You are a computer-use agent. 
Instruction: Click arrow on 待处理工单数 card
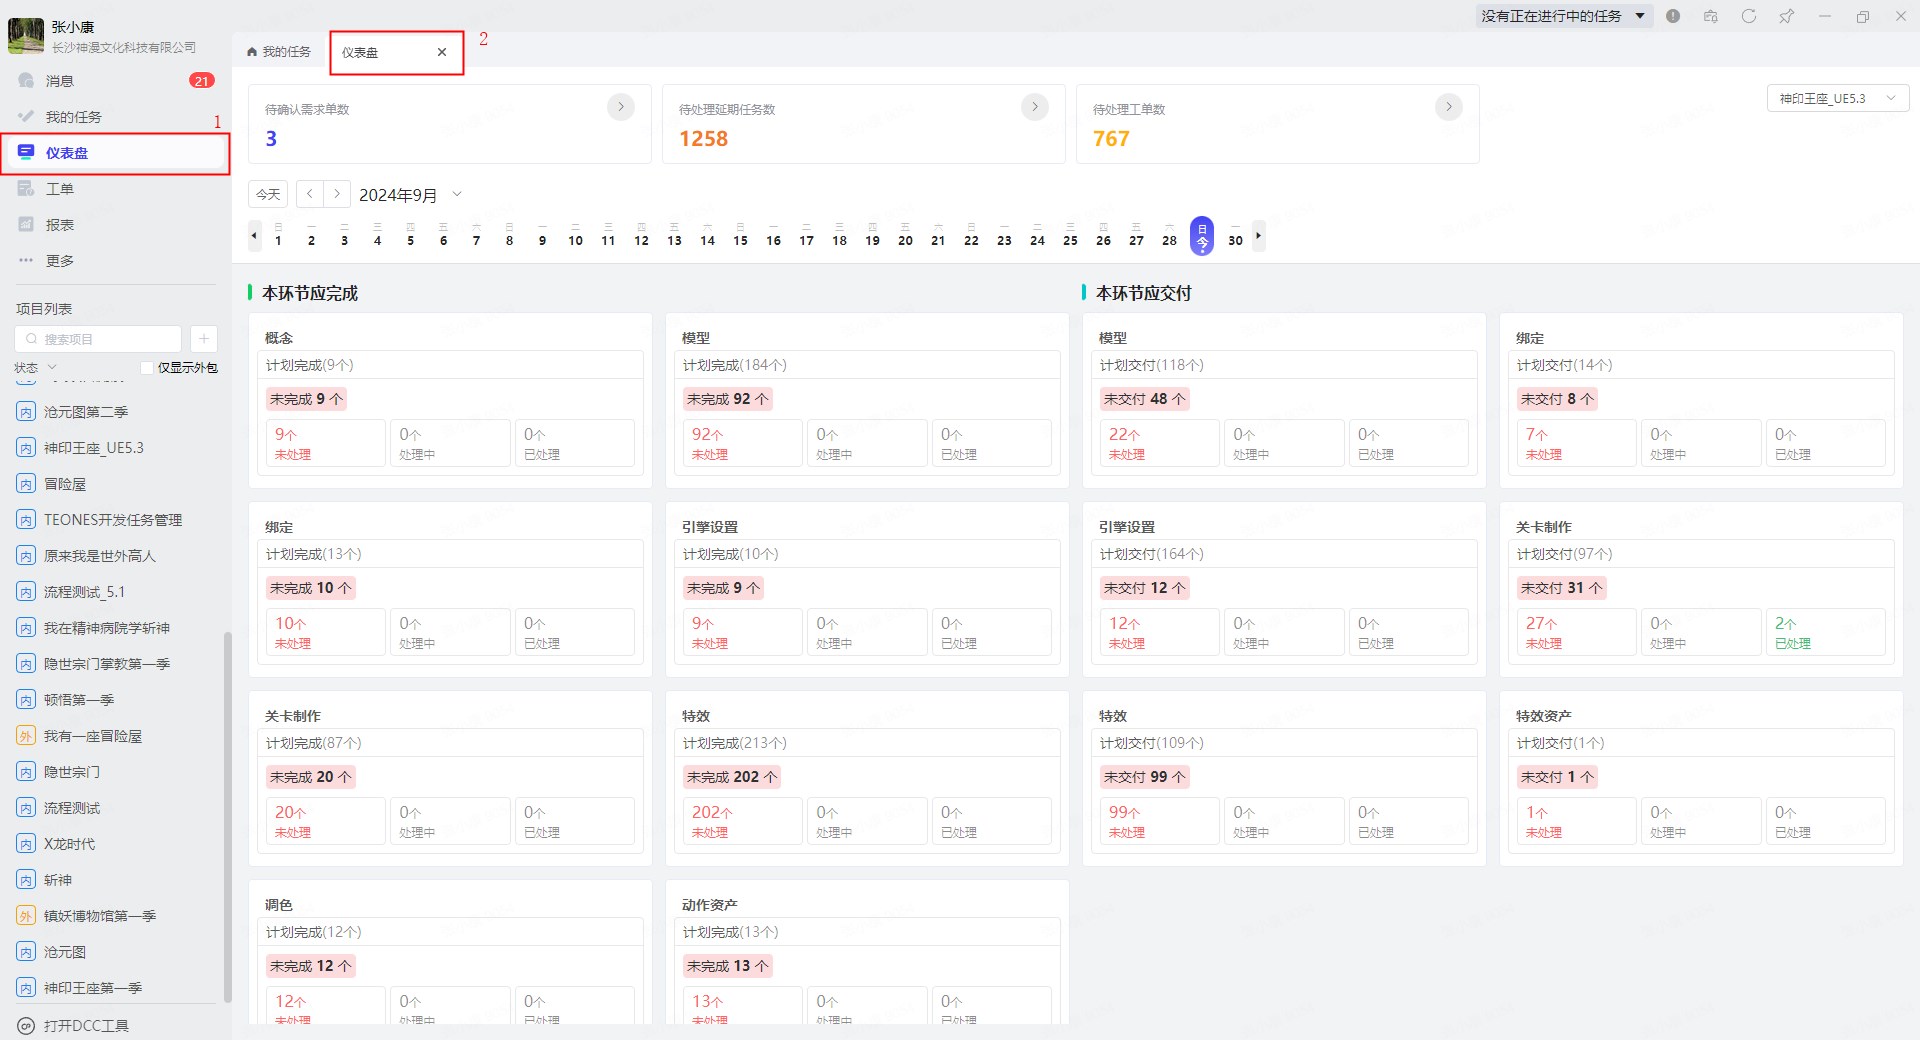pyautogui.click(x=1448, y=107)
